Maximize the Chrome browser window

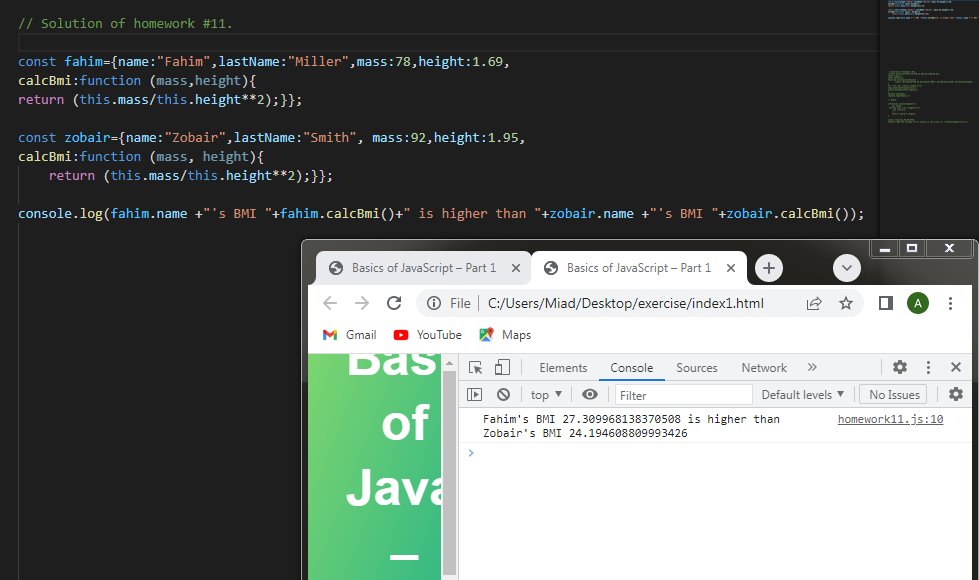click(912, 248)
